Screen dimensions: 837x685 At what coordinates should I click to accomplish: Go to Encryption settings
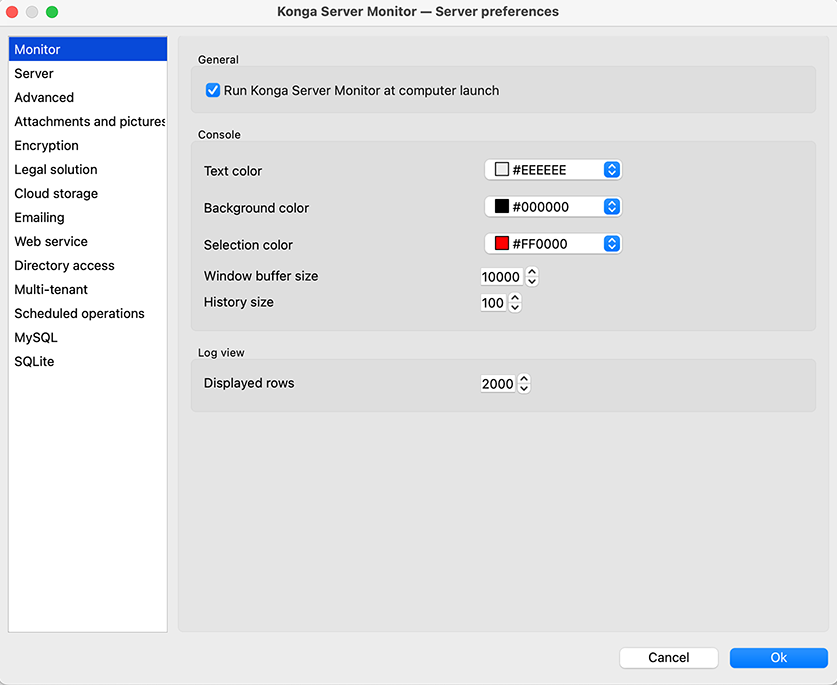point(46,146)
